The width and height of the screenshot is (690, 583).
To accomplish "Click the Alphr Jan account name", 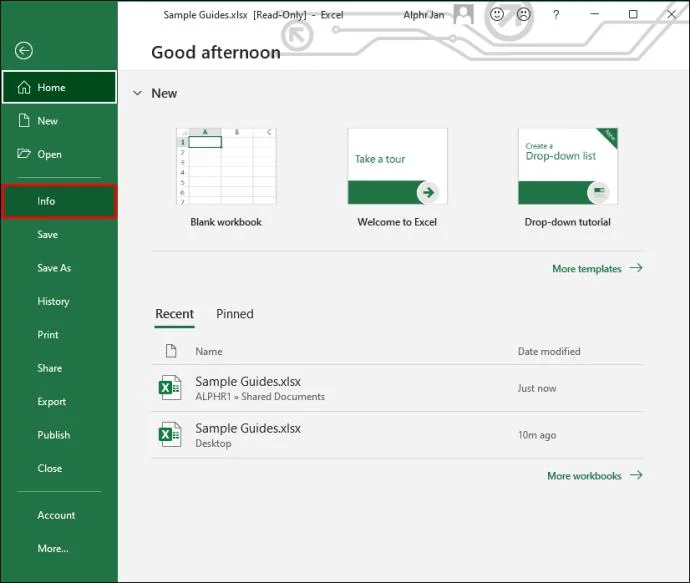I will click(x=424, y=15).
